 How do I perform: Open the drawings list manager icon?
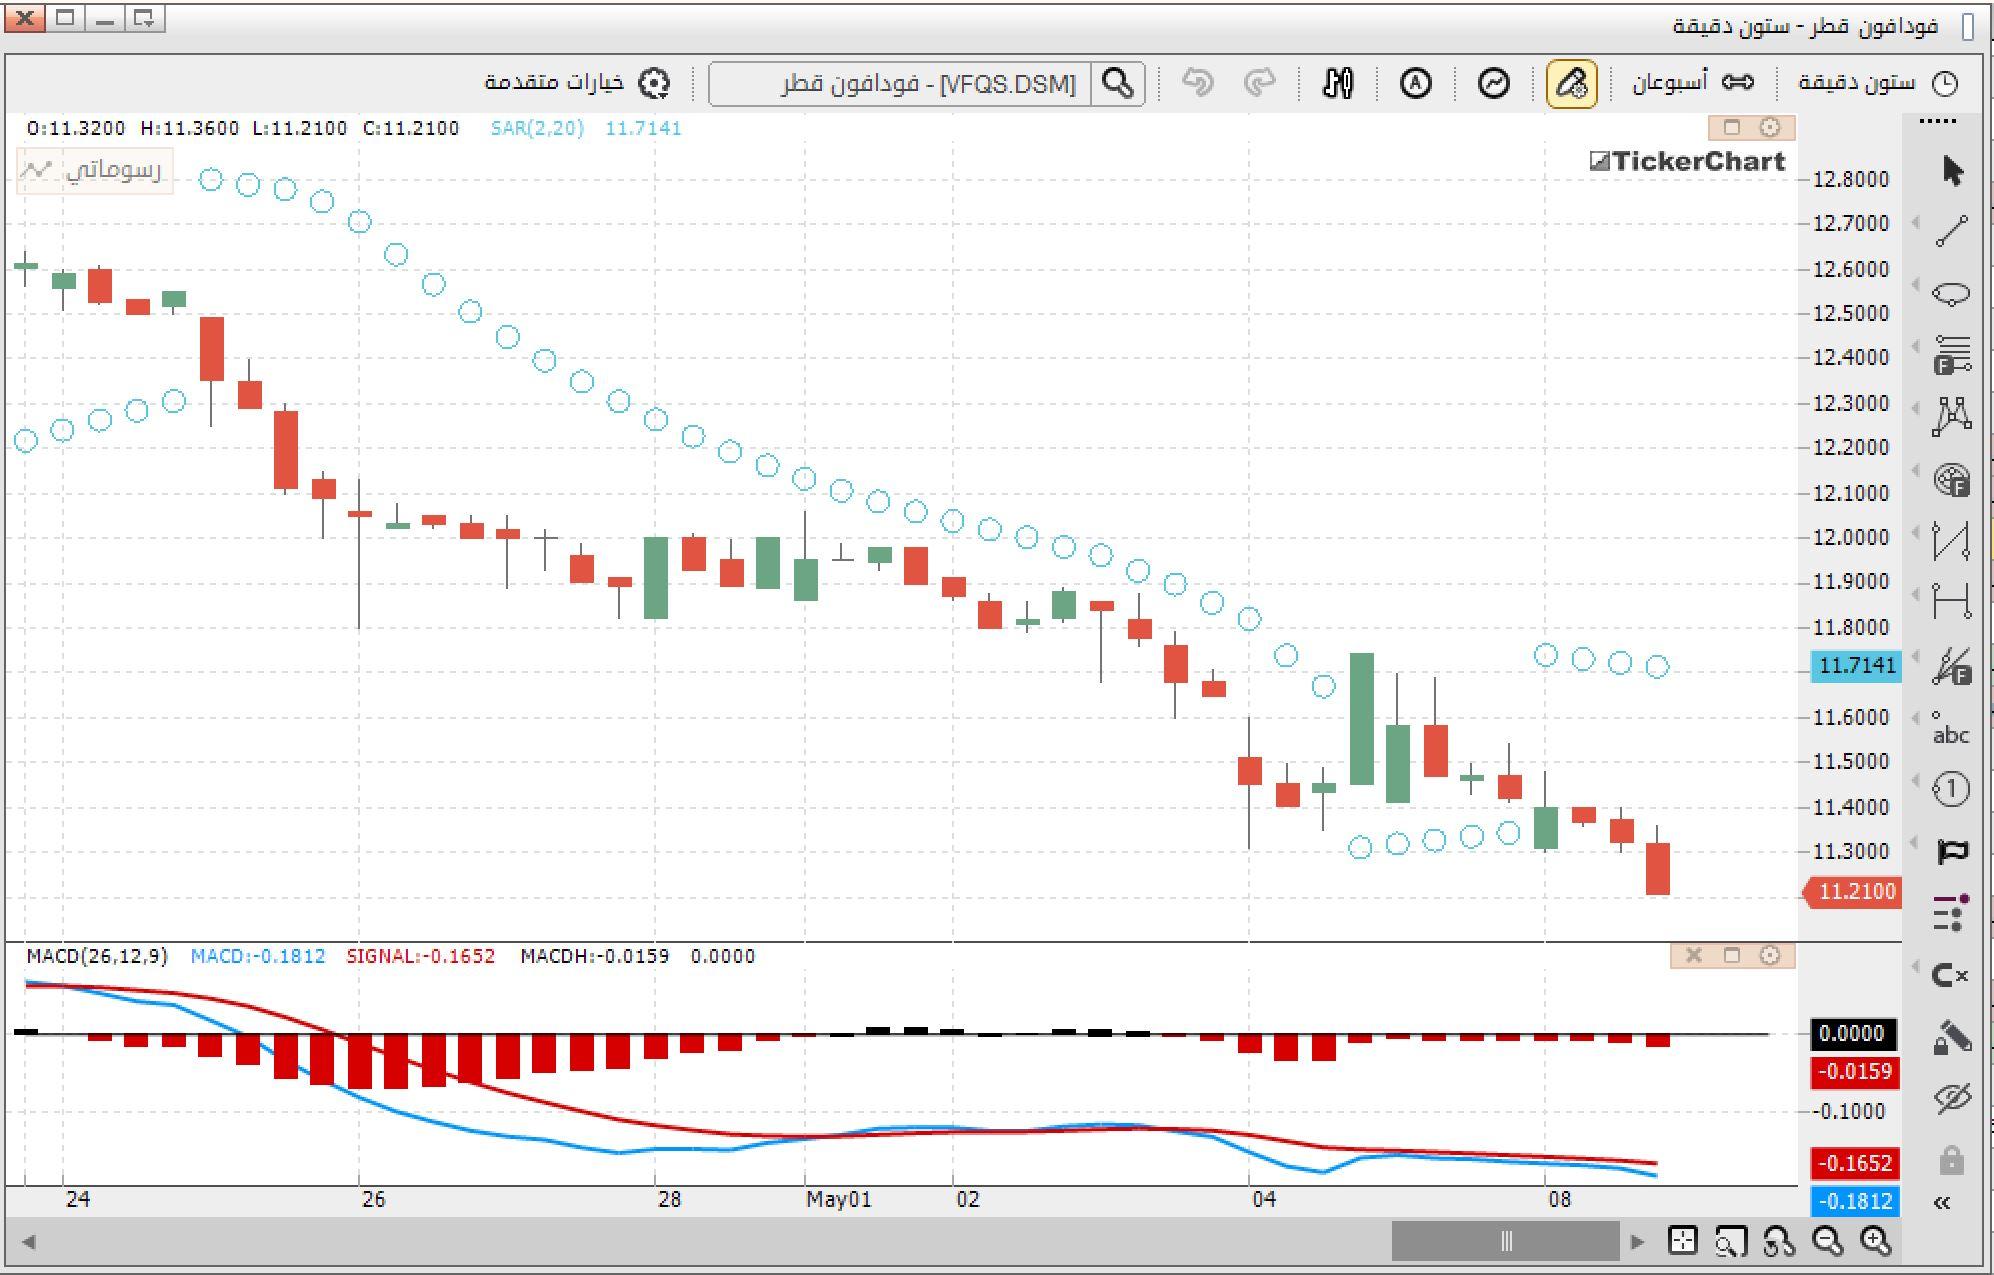tap(1951, 913)
